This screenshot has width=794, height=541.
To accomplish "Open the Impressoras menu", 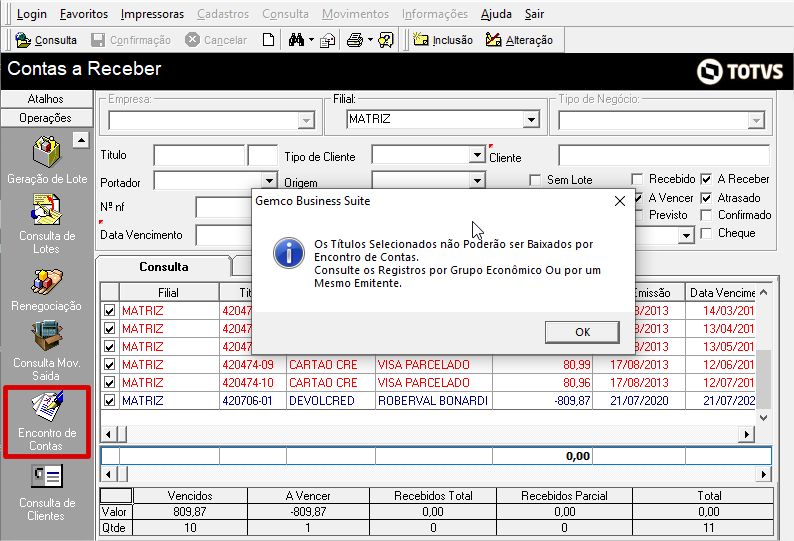I will click(152, 14).
